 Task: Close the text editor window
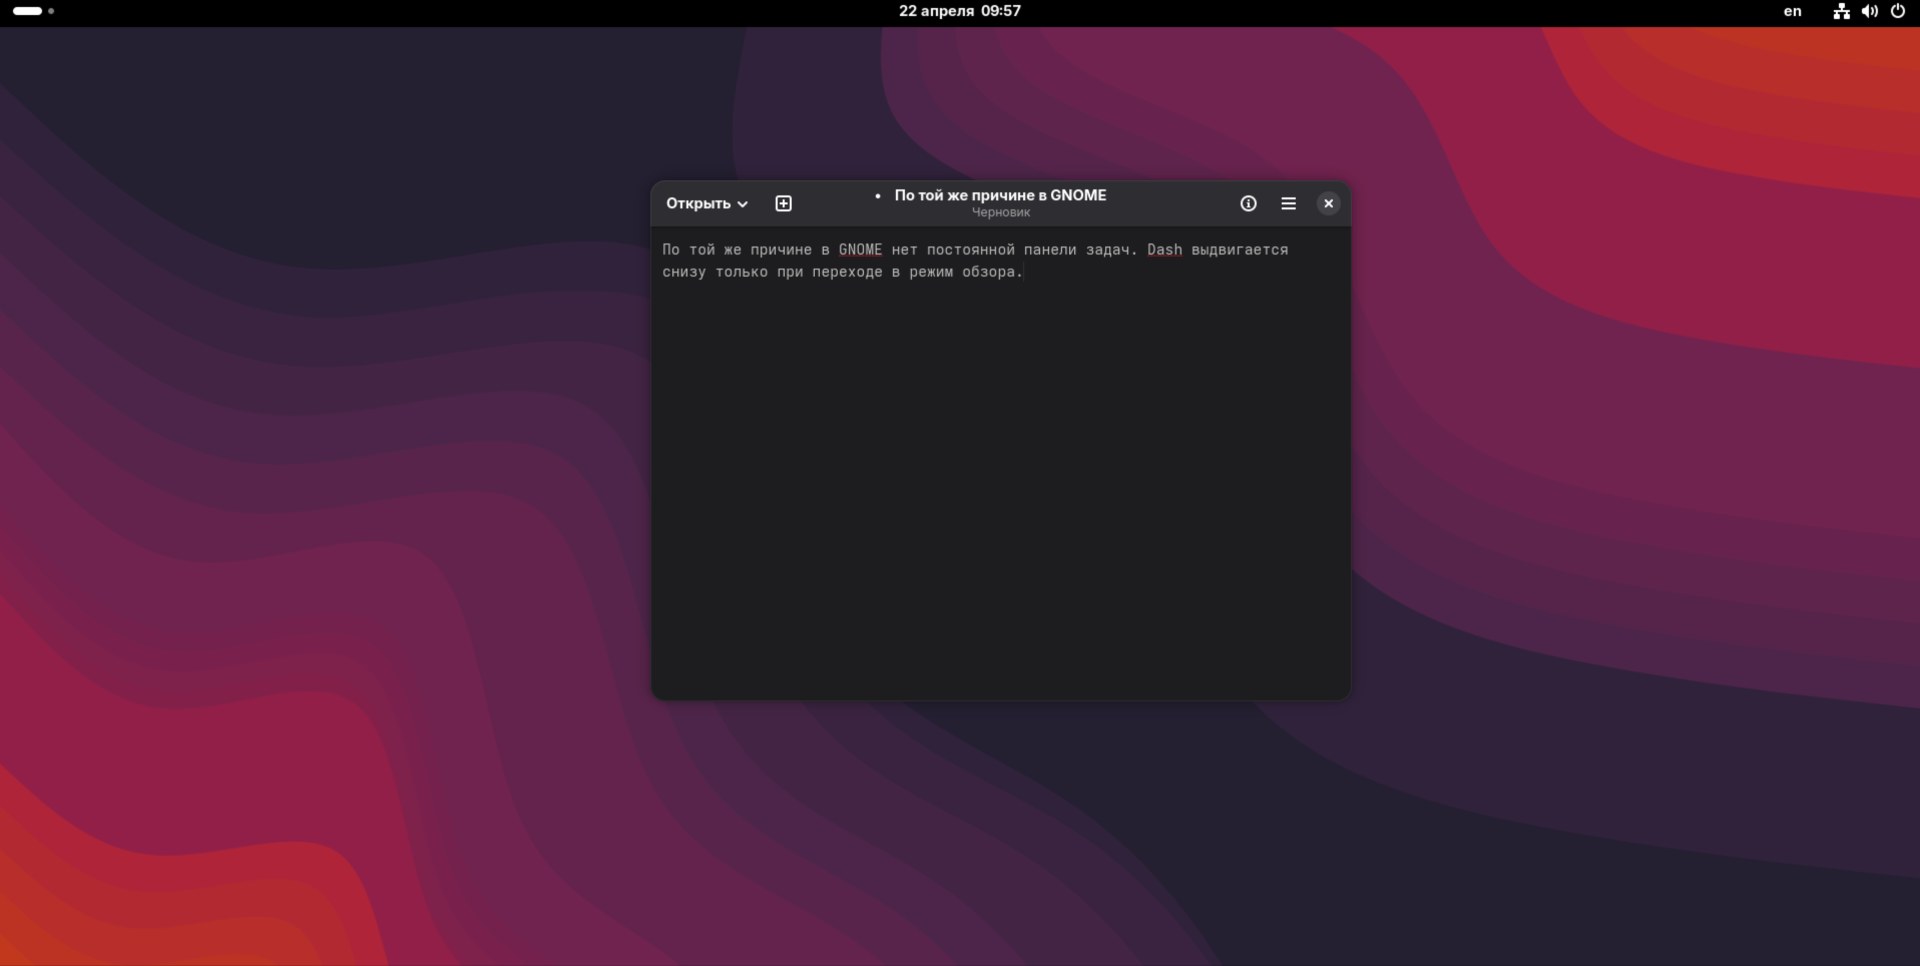point(1328,204)
